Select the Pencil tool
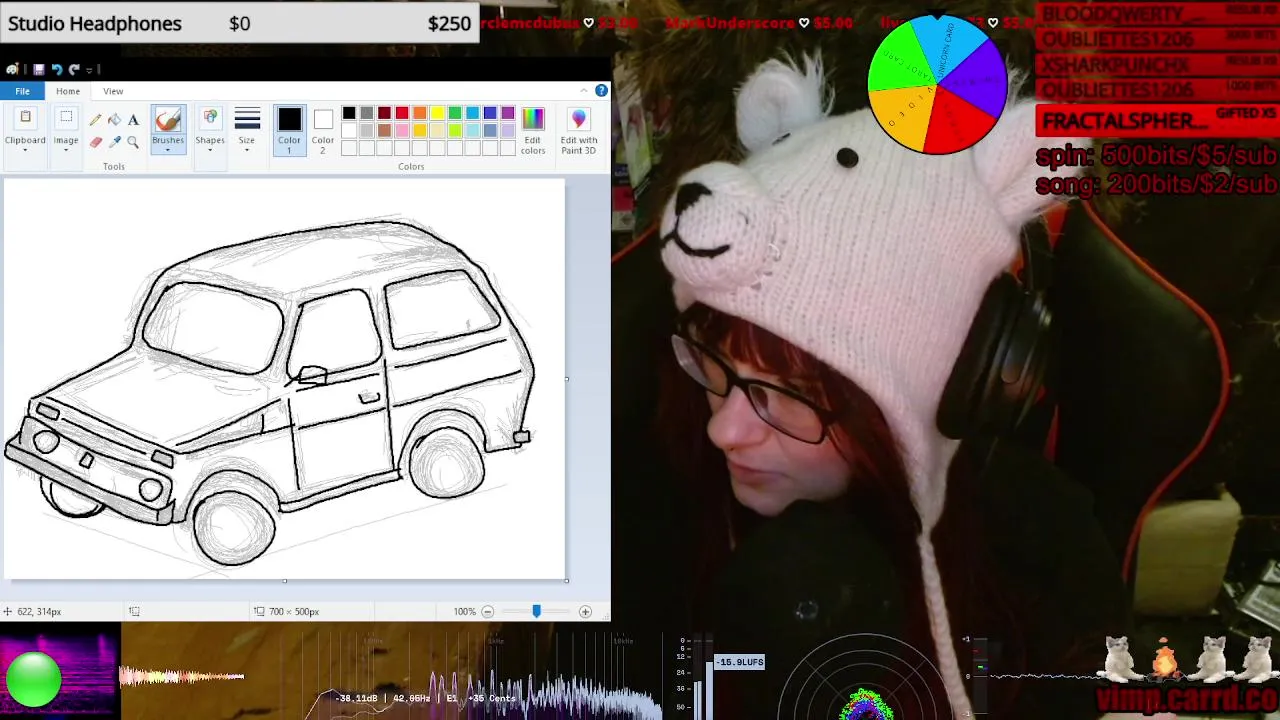The width and height of the screenshot is (1280, 720). (96, 120)
